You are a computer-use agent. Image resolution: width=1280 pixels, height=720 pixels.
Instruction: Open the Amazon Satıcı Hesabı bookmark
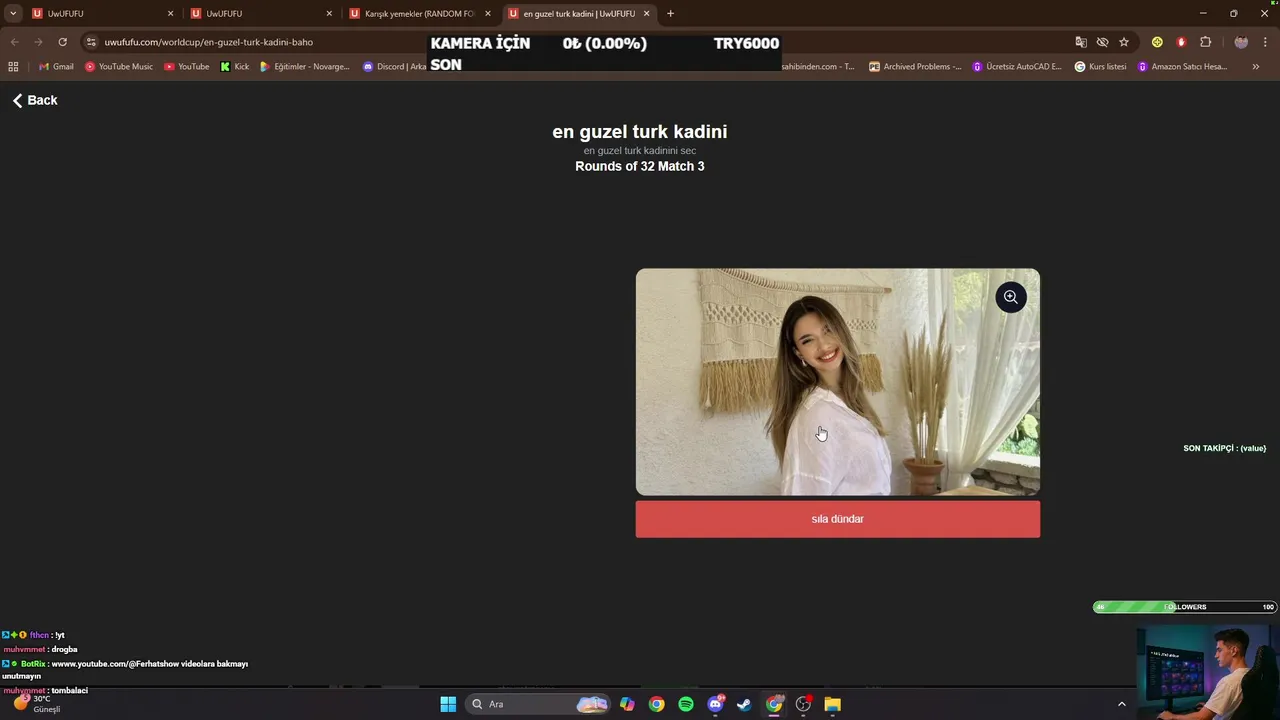pyautogui.click(x=1182, y=67)
